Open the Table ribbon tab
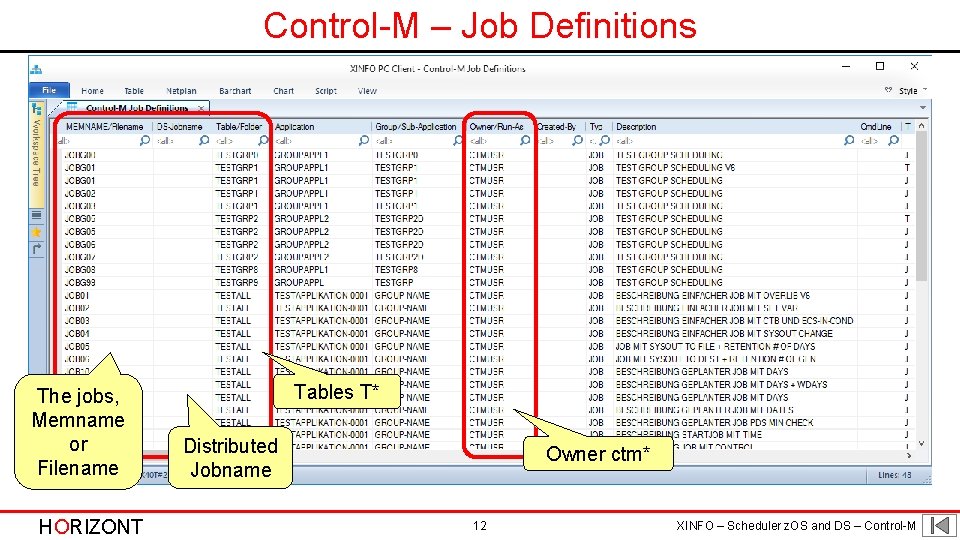960x540 pixels. point(133,91)
